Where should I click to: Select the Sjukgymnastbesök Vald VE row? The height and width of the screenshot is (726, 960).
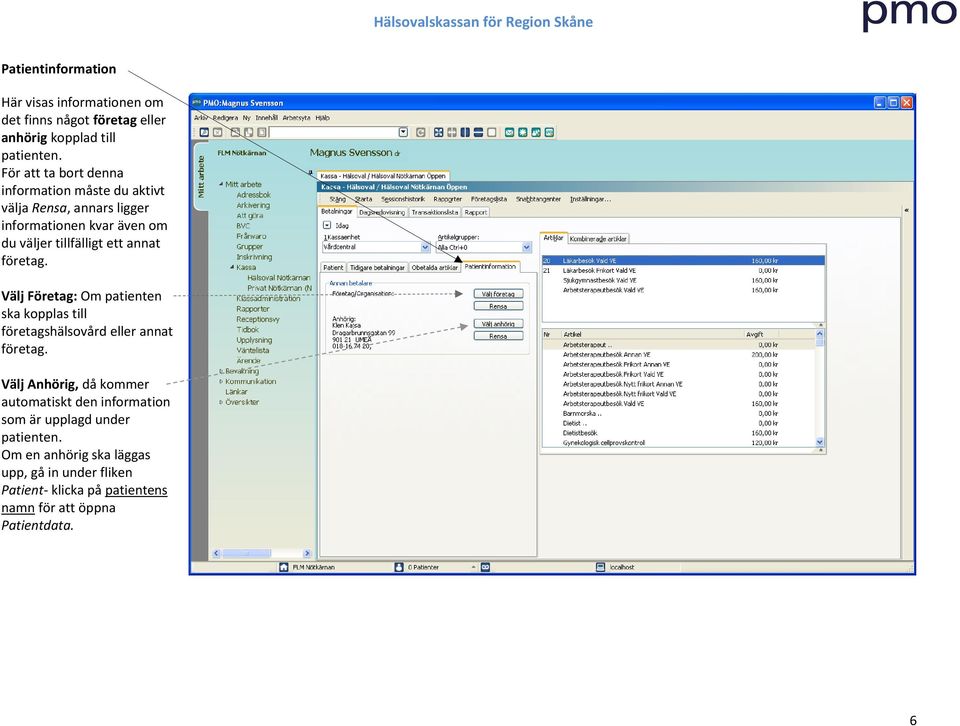click(683, 280)
